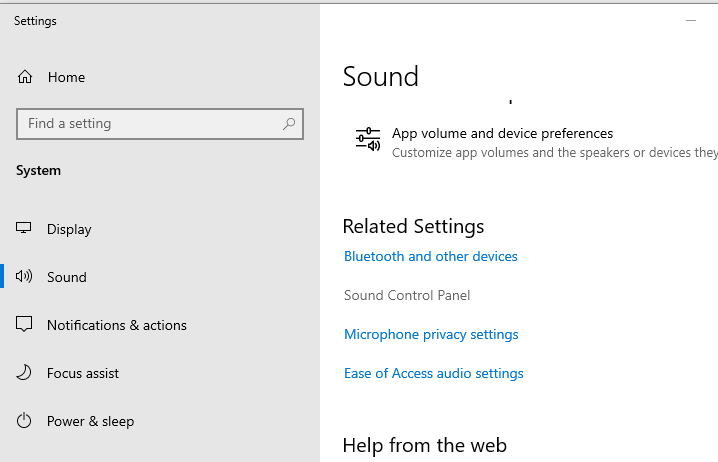718x462 pixels.
Task: Go to Focus assist settings
Action: (83, 373)
